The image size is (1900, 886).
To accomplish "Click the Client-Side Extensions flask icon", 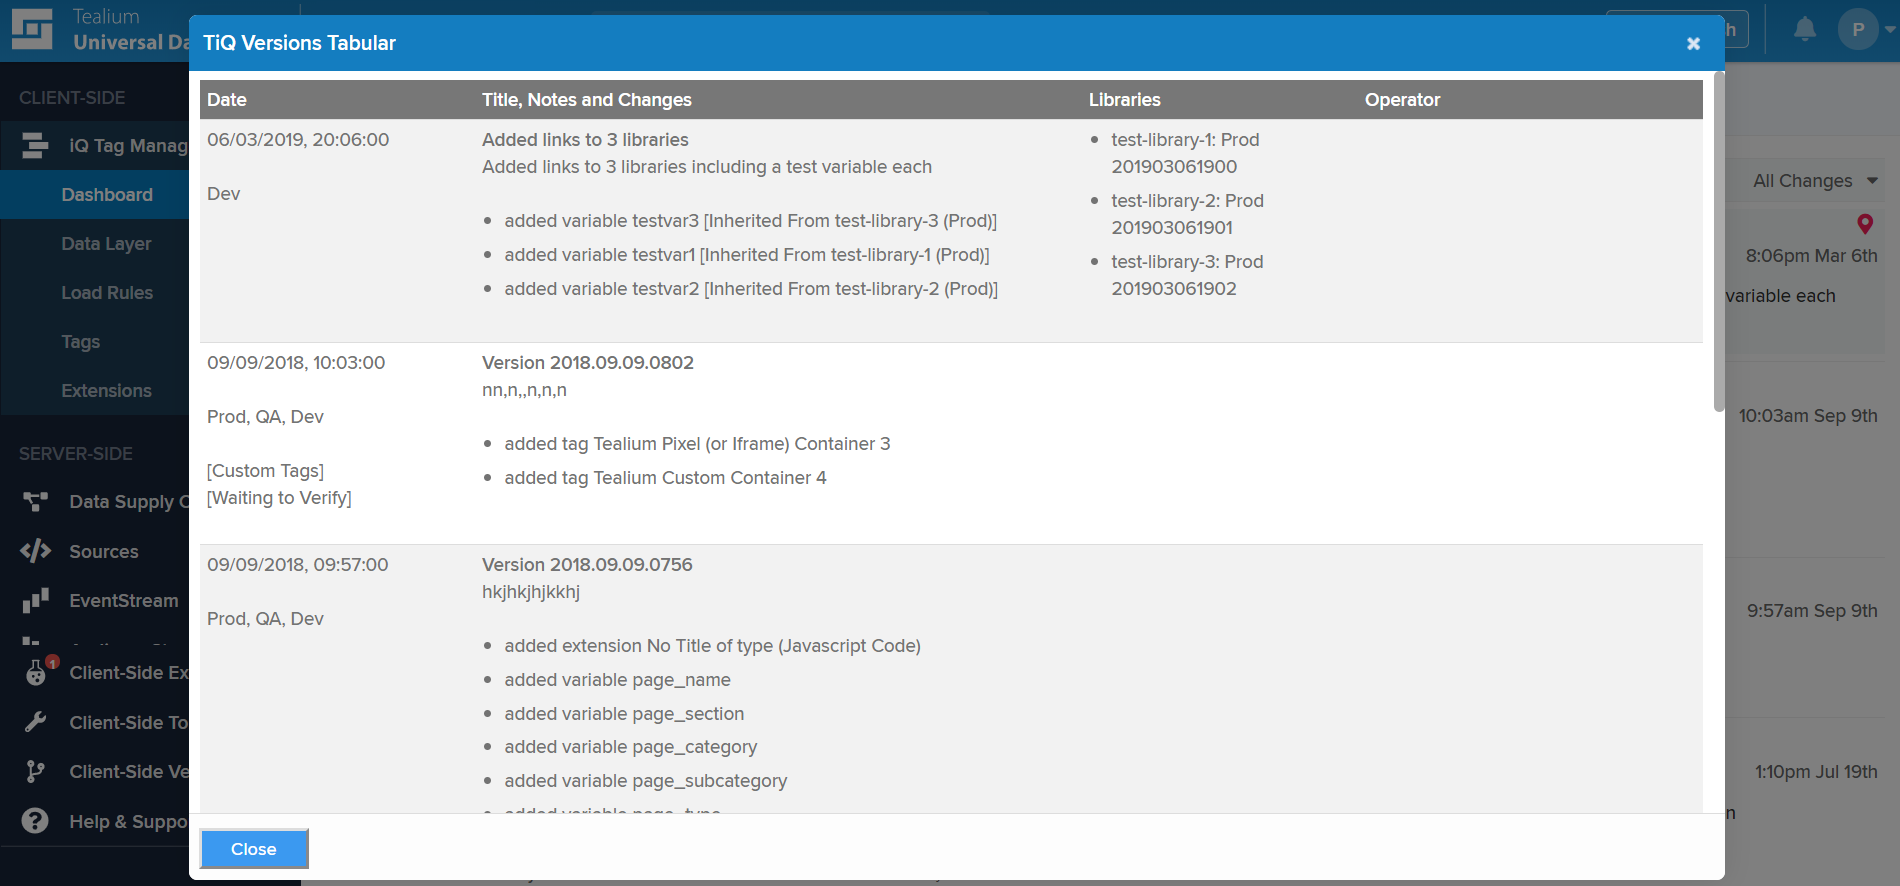I will point(37,672).
